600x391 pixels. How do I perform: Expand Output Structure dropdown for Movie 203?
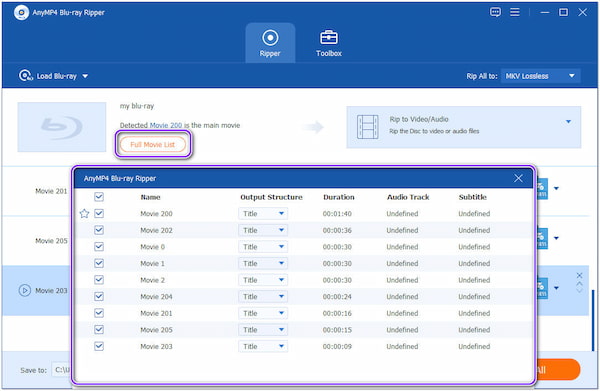263,346
